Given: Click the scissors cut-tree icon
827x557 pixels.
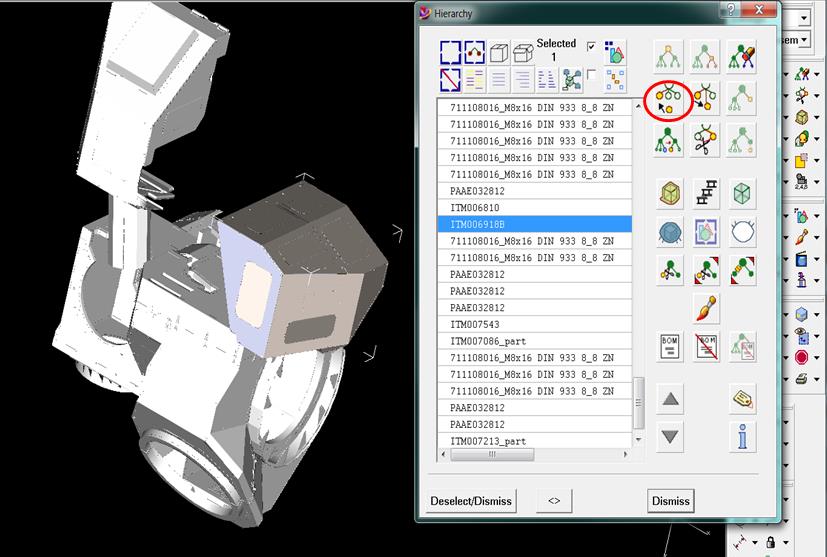Looking at the screenshot, I should coord(705,141).
